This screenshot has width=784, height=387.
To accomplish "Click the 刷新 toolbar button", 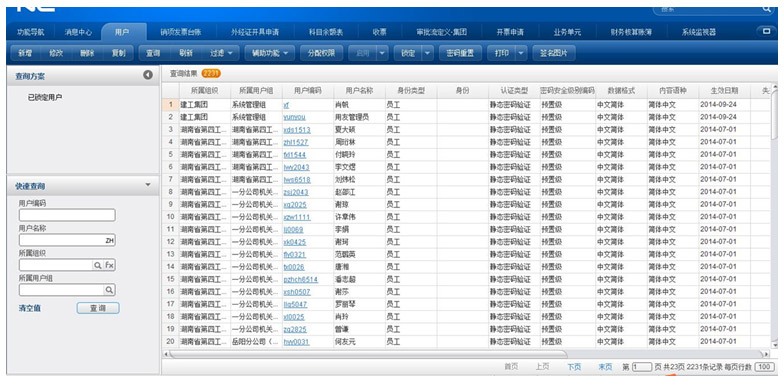I will pyautogui.click(x=186, y=53).
